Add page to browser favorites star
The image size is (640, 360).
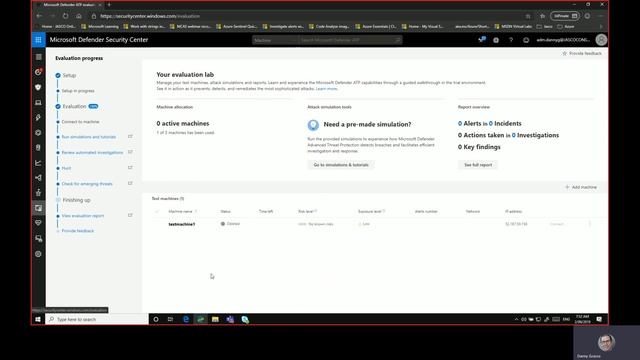[528, 16]
